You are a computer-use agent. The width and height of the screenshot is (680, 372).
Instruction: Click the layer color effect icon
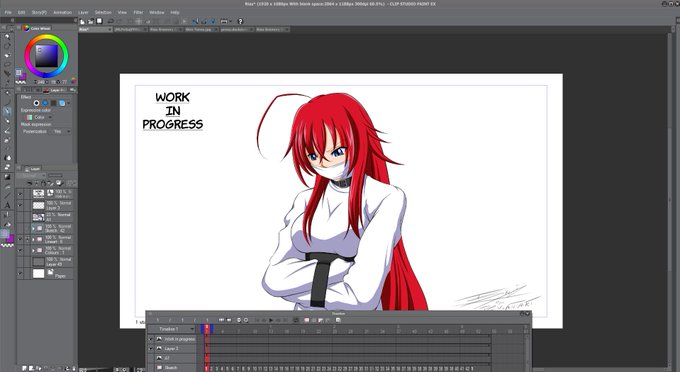pyautogui.click(x=62, y=103)
